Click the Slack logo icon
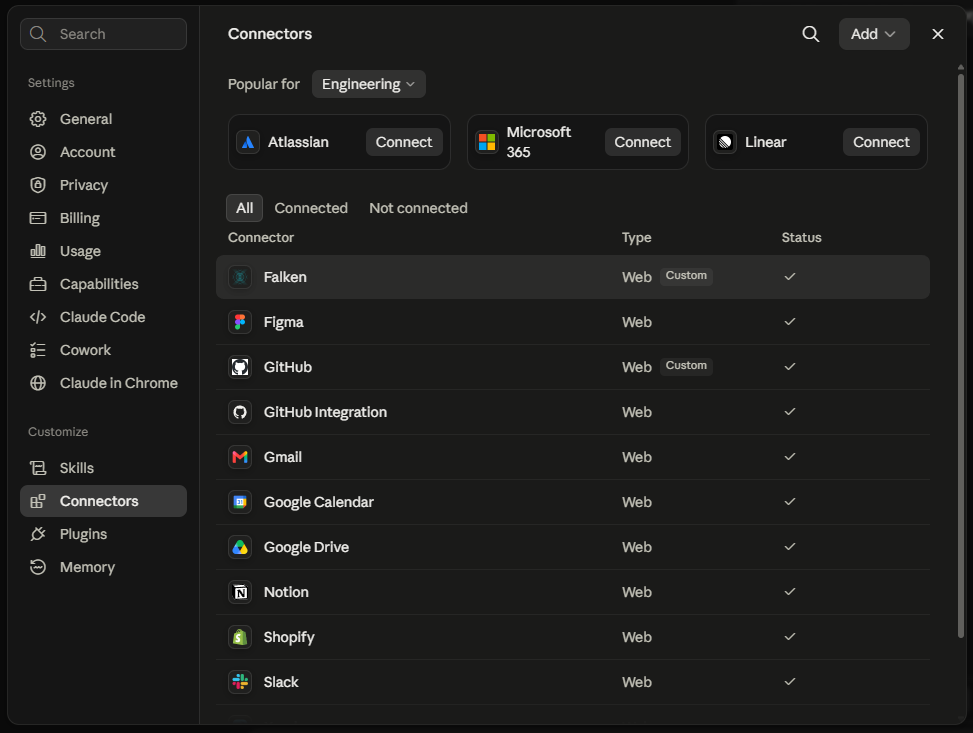This screenshot has width=973, height=733. [240, 682]
